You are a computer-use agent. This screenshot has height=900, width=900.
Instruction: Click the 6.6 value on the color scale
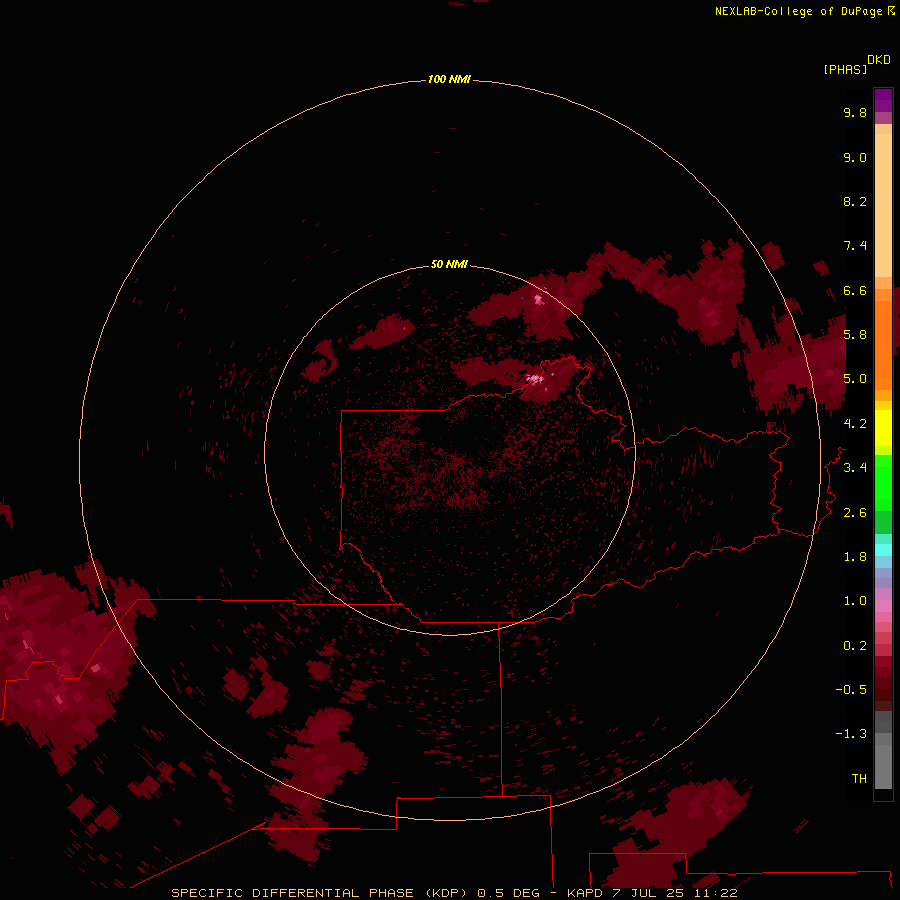[855, 290]
